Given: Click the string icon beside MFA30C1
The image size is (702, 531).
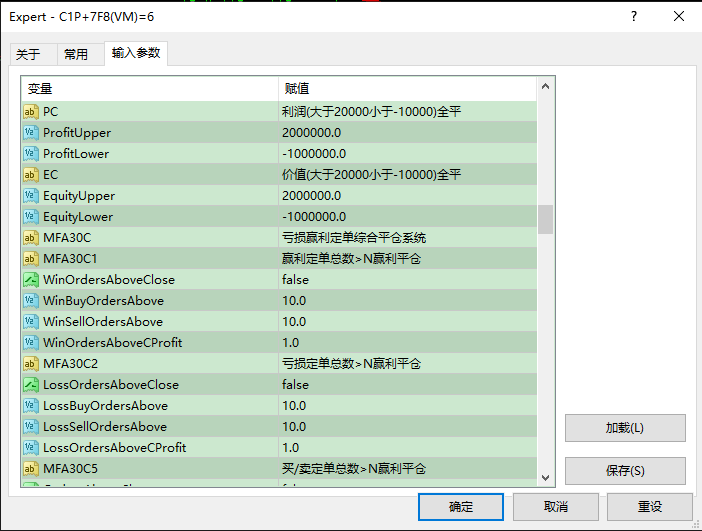Looking at the screenshot, I should [30, 259].
